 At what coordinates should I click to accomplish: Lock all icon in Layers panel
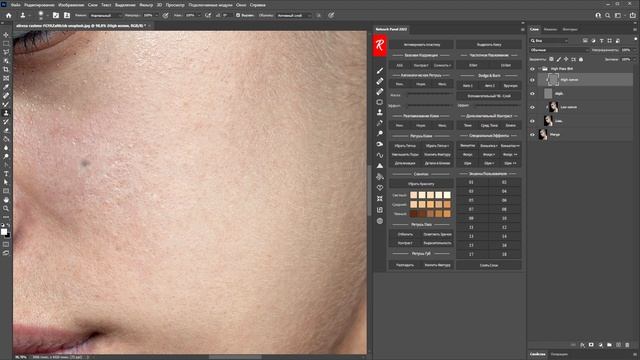click(581, 60)
